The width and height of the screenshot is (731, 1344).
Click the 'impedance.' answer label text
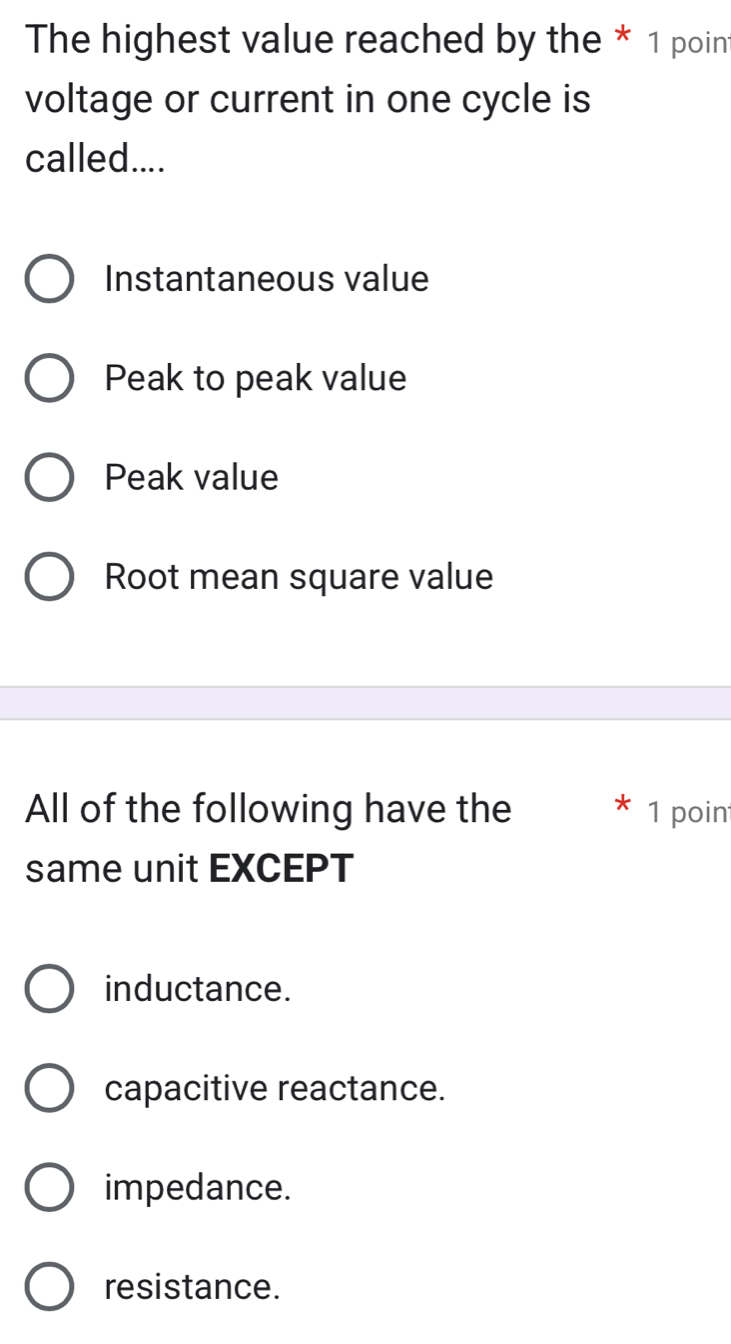(x=198, y=1188)
